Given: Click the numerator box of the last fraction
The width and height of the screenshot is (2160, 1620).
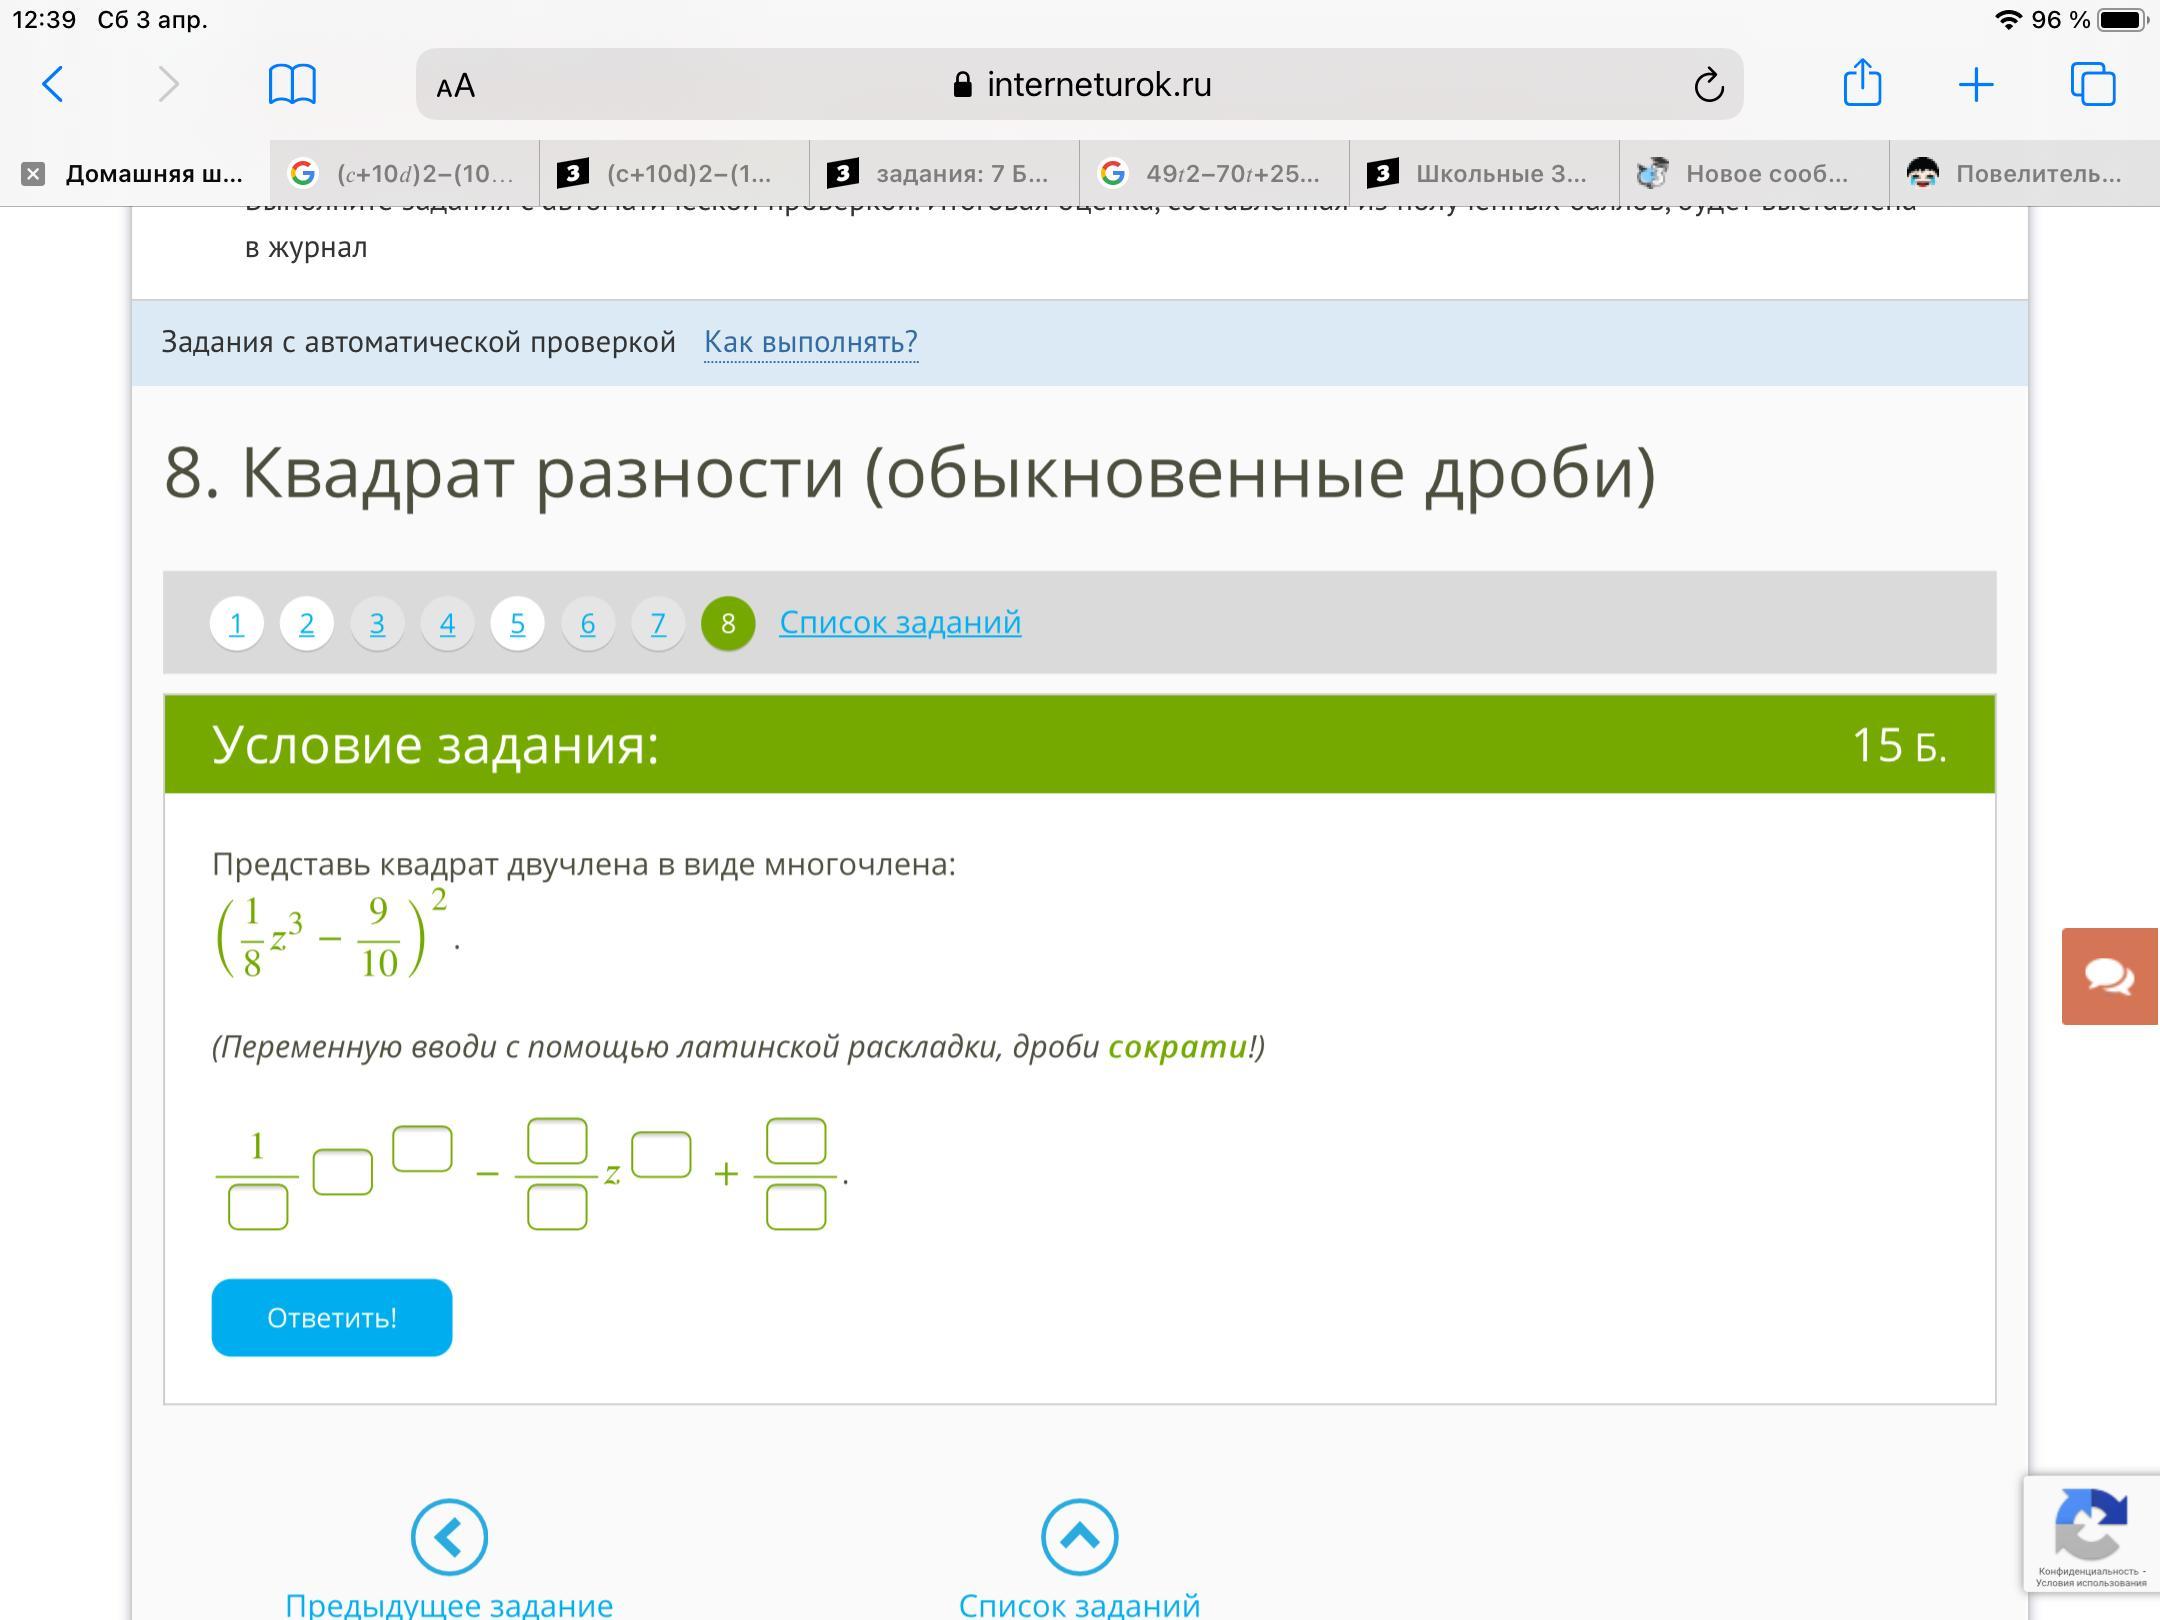Looking at the screenshot, I should pos(796,1141).
